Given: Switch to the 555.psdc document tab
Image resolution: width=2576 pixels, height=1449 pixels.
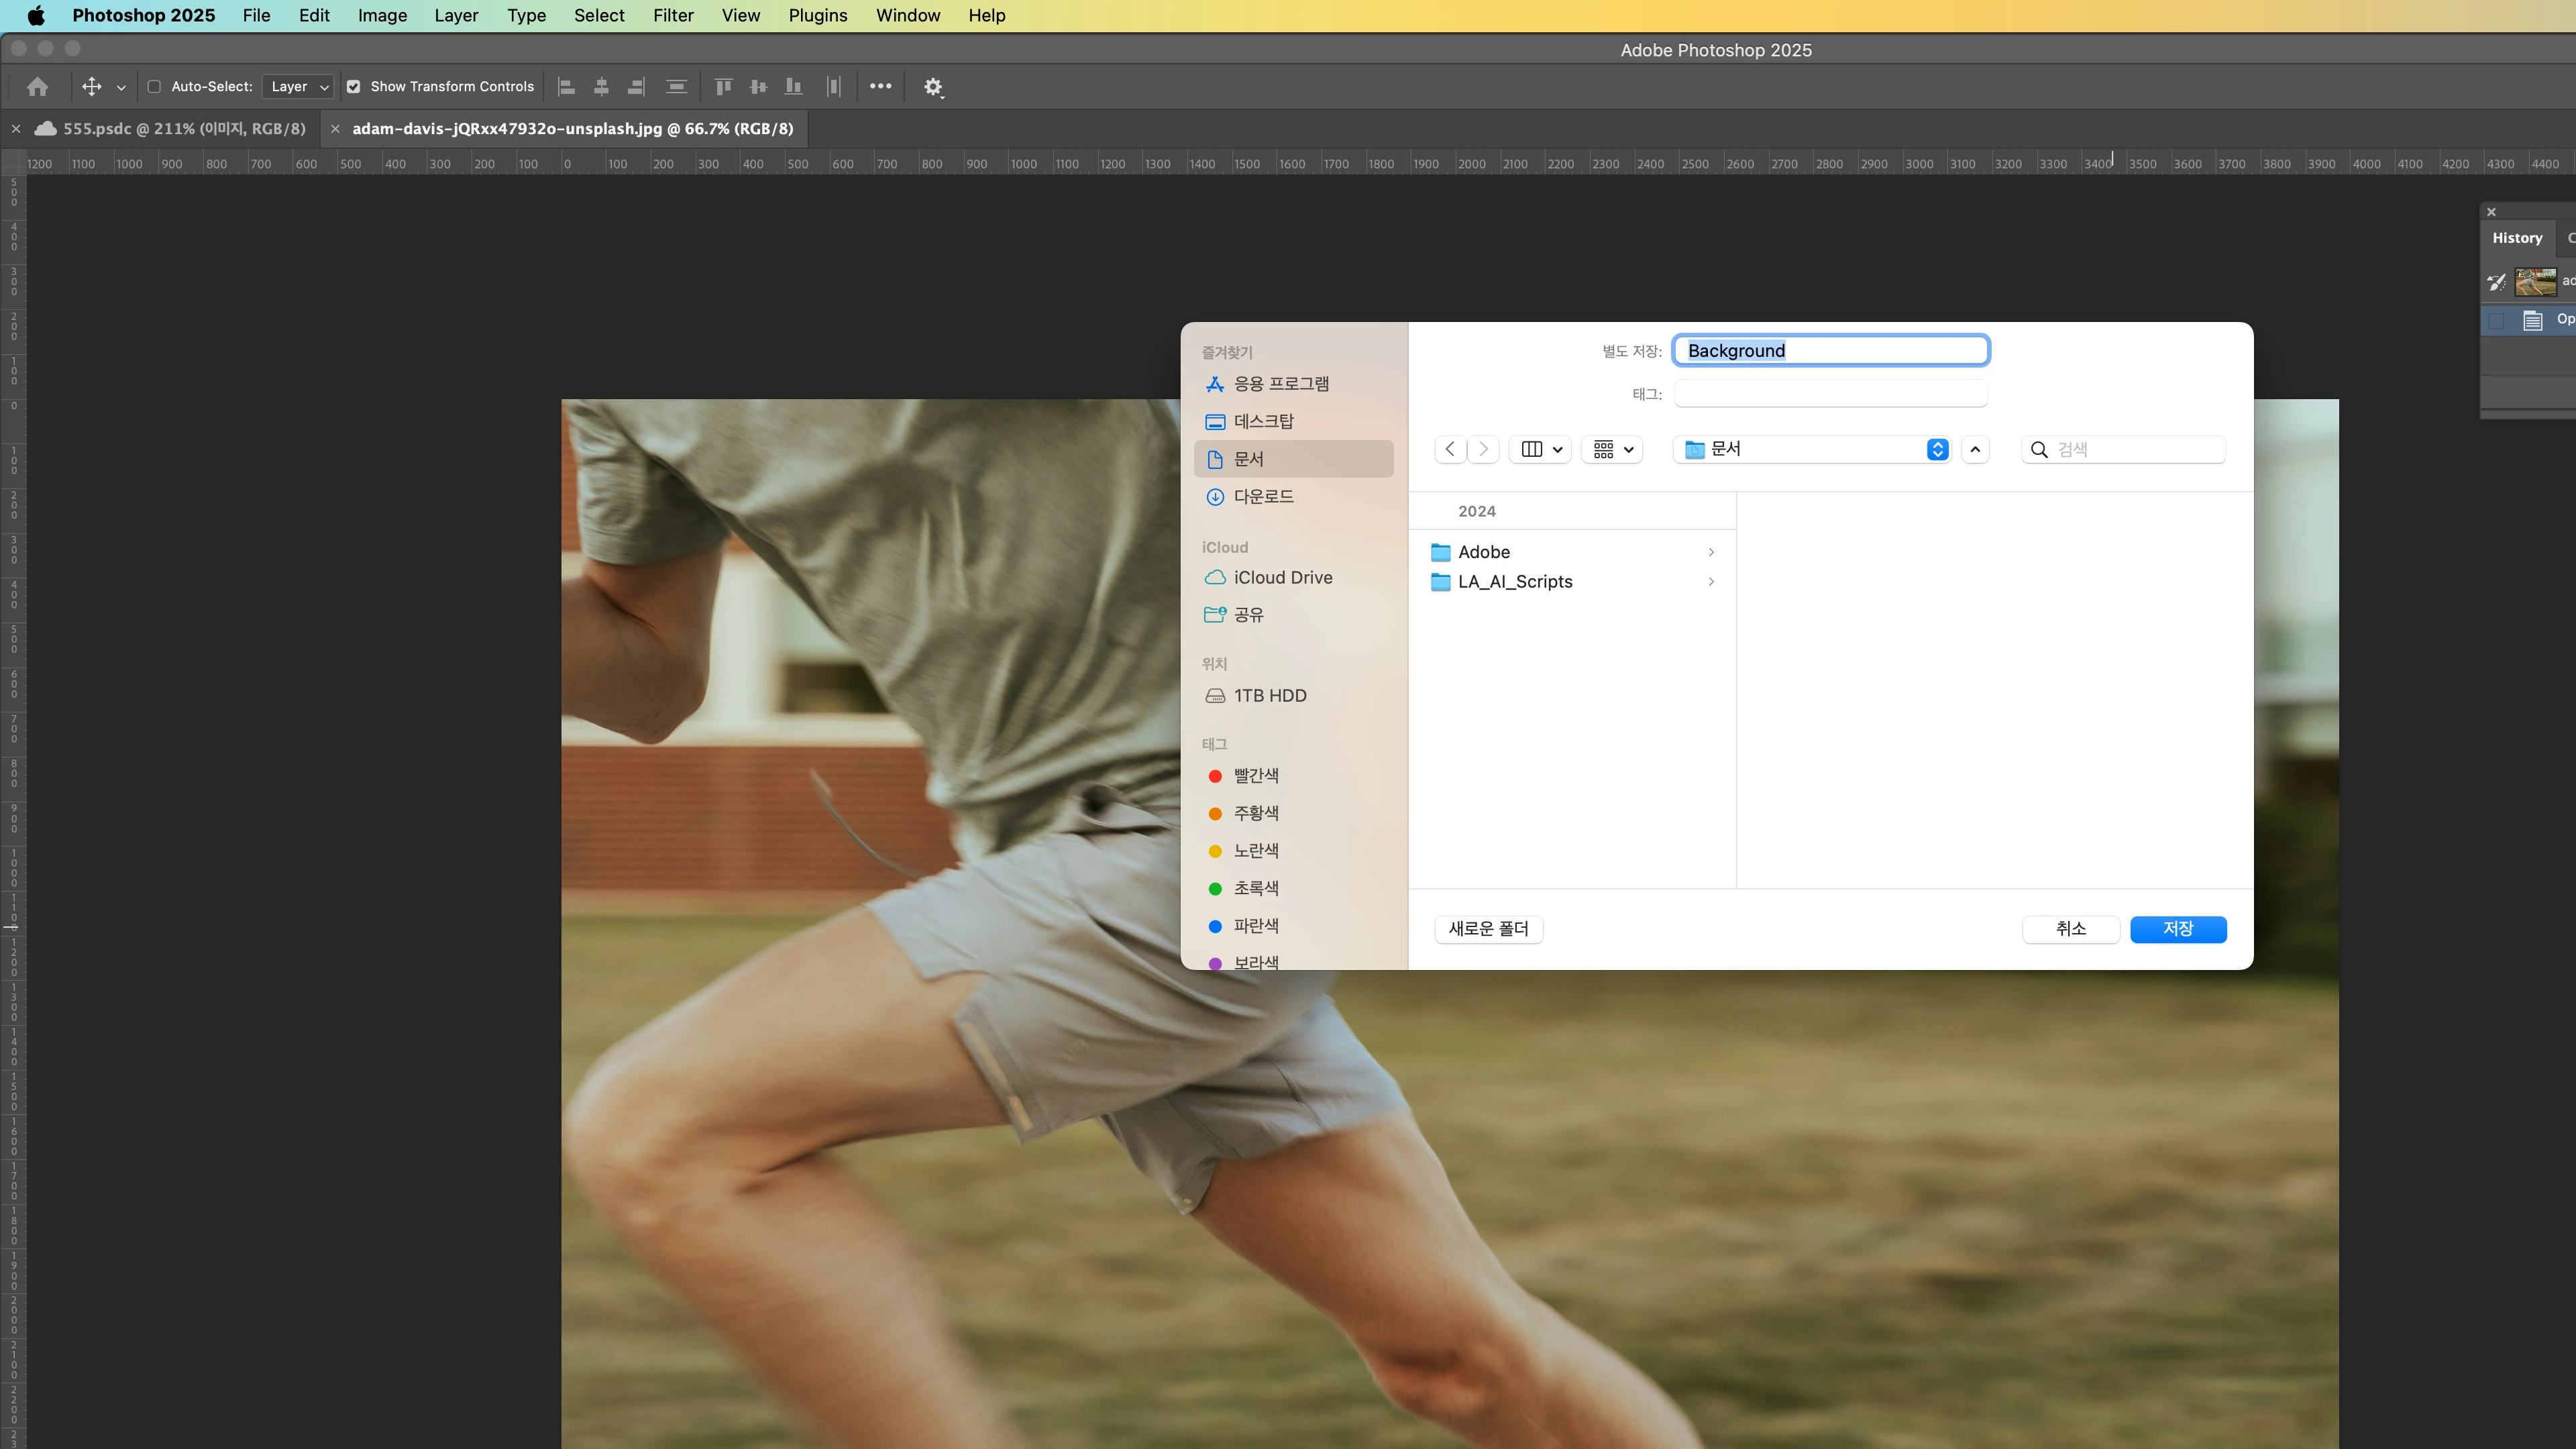Looking at the screenshot, I should tap(183, 128).
